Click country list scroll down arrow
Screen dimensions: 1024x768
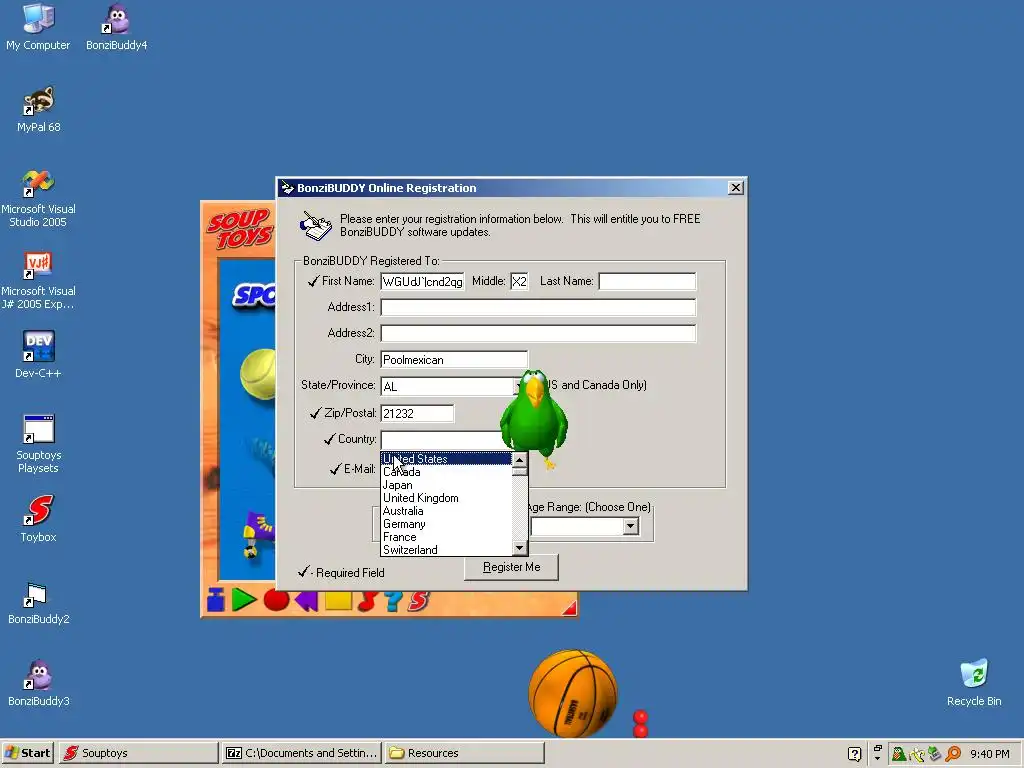(519, 548)
